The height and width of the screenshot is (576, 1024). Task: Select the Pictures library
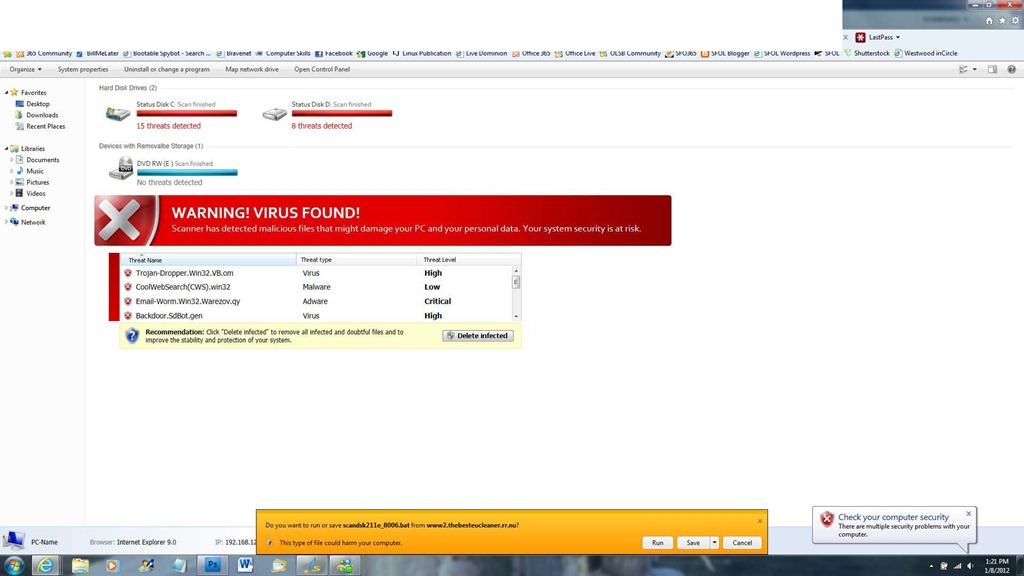(32, 182)
